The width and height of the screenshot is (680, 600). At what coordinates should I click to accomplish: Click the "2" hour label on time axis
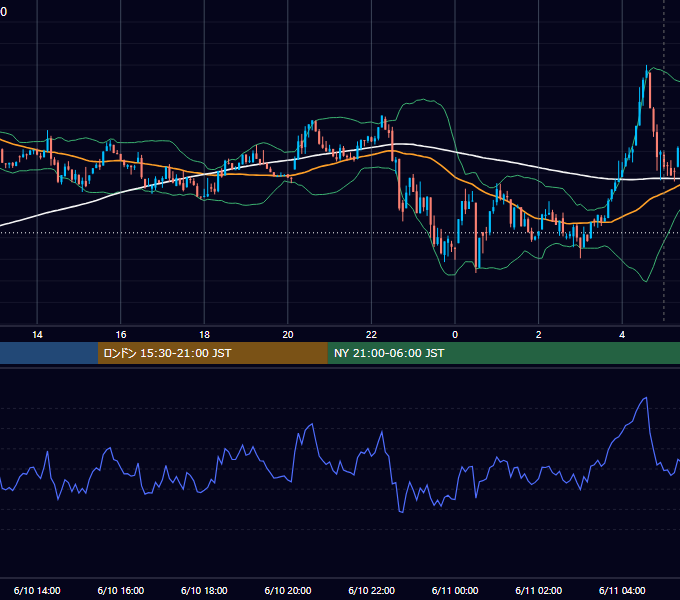click(538, 335)
